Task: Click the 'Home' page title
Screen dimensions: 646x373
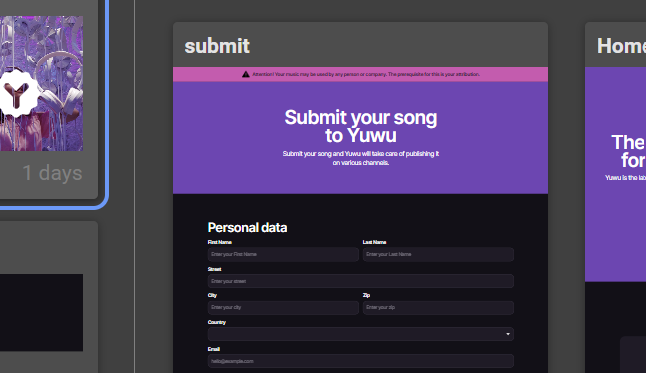Action: click(621, 46)
